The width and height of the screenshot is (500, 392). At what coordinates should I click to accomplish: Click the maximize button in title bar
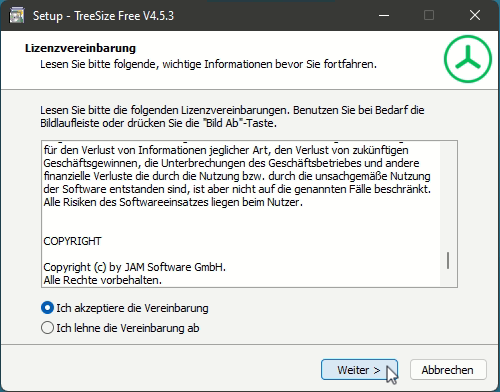[429, 15]
